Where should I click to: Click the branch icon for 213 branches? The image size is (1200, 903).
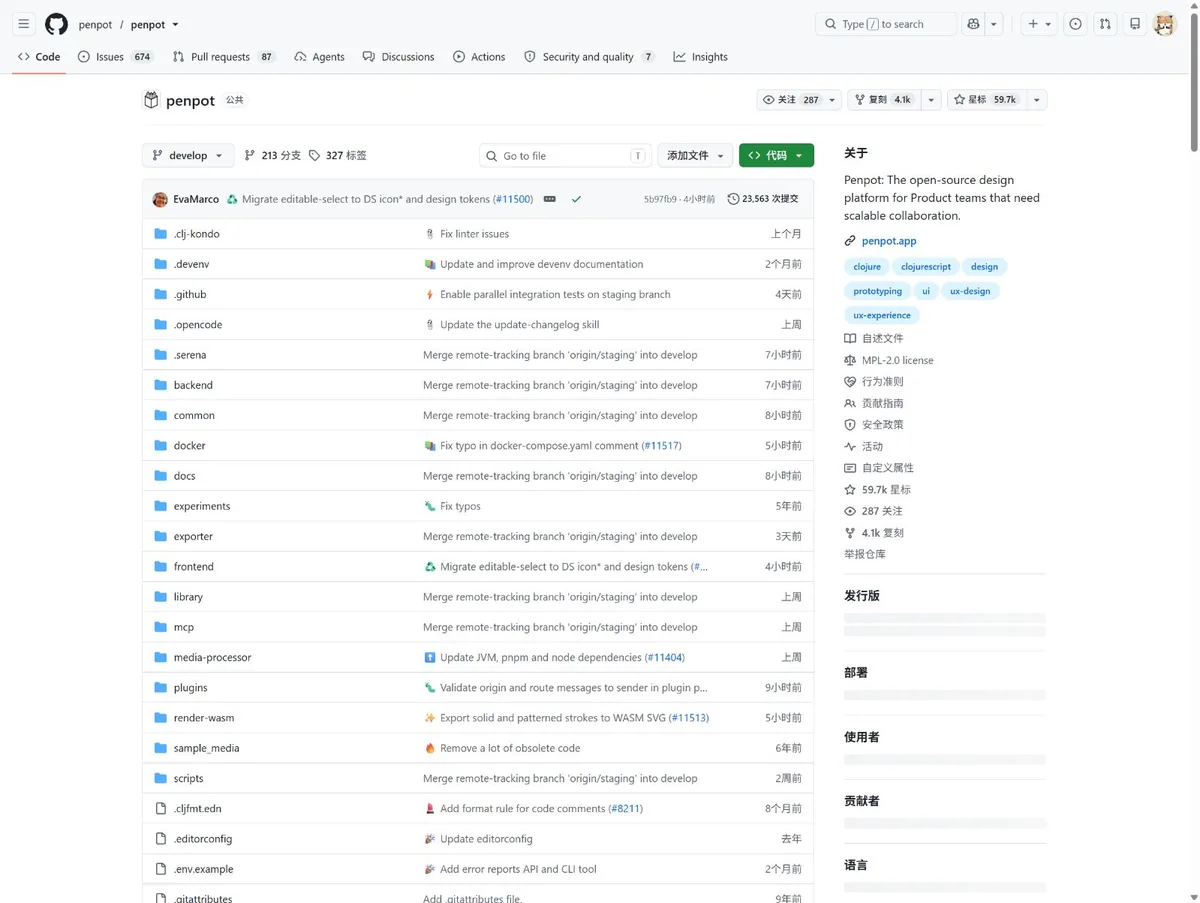tap(250, 155)
